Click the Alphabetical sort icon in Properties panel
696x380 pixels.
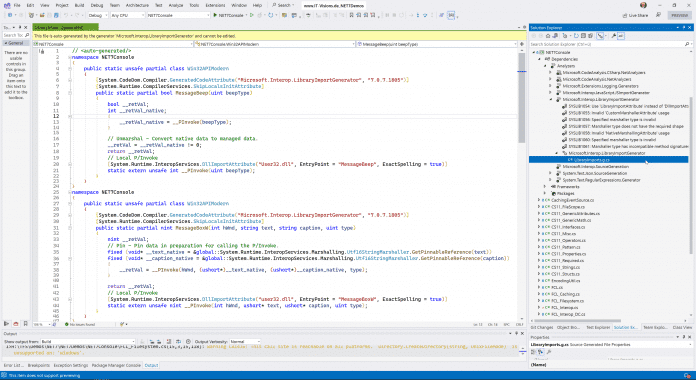click(540, 352)
